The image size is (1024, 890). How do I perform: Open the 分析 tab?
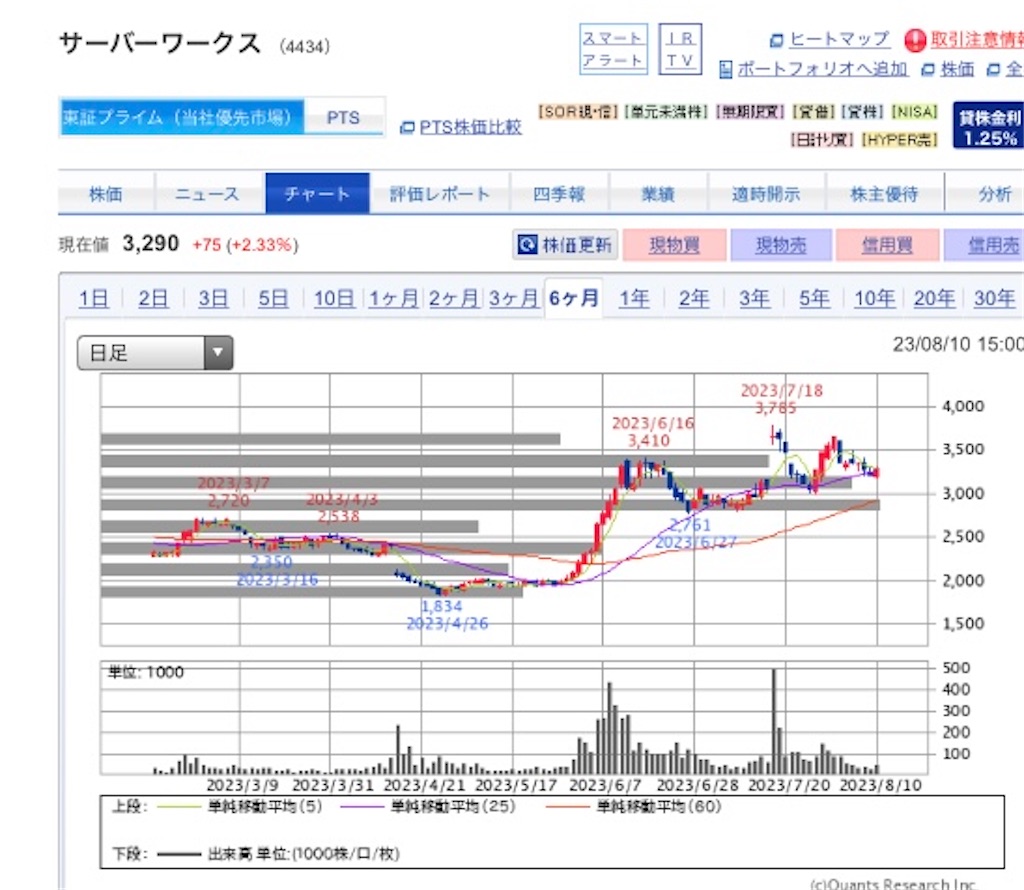coord(994,194)
